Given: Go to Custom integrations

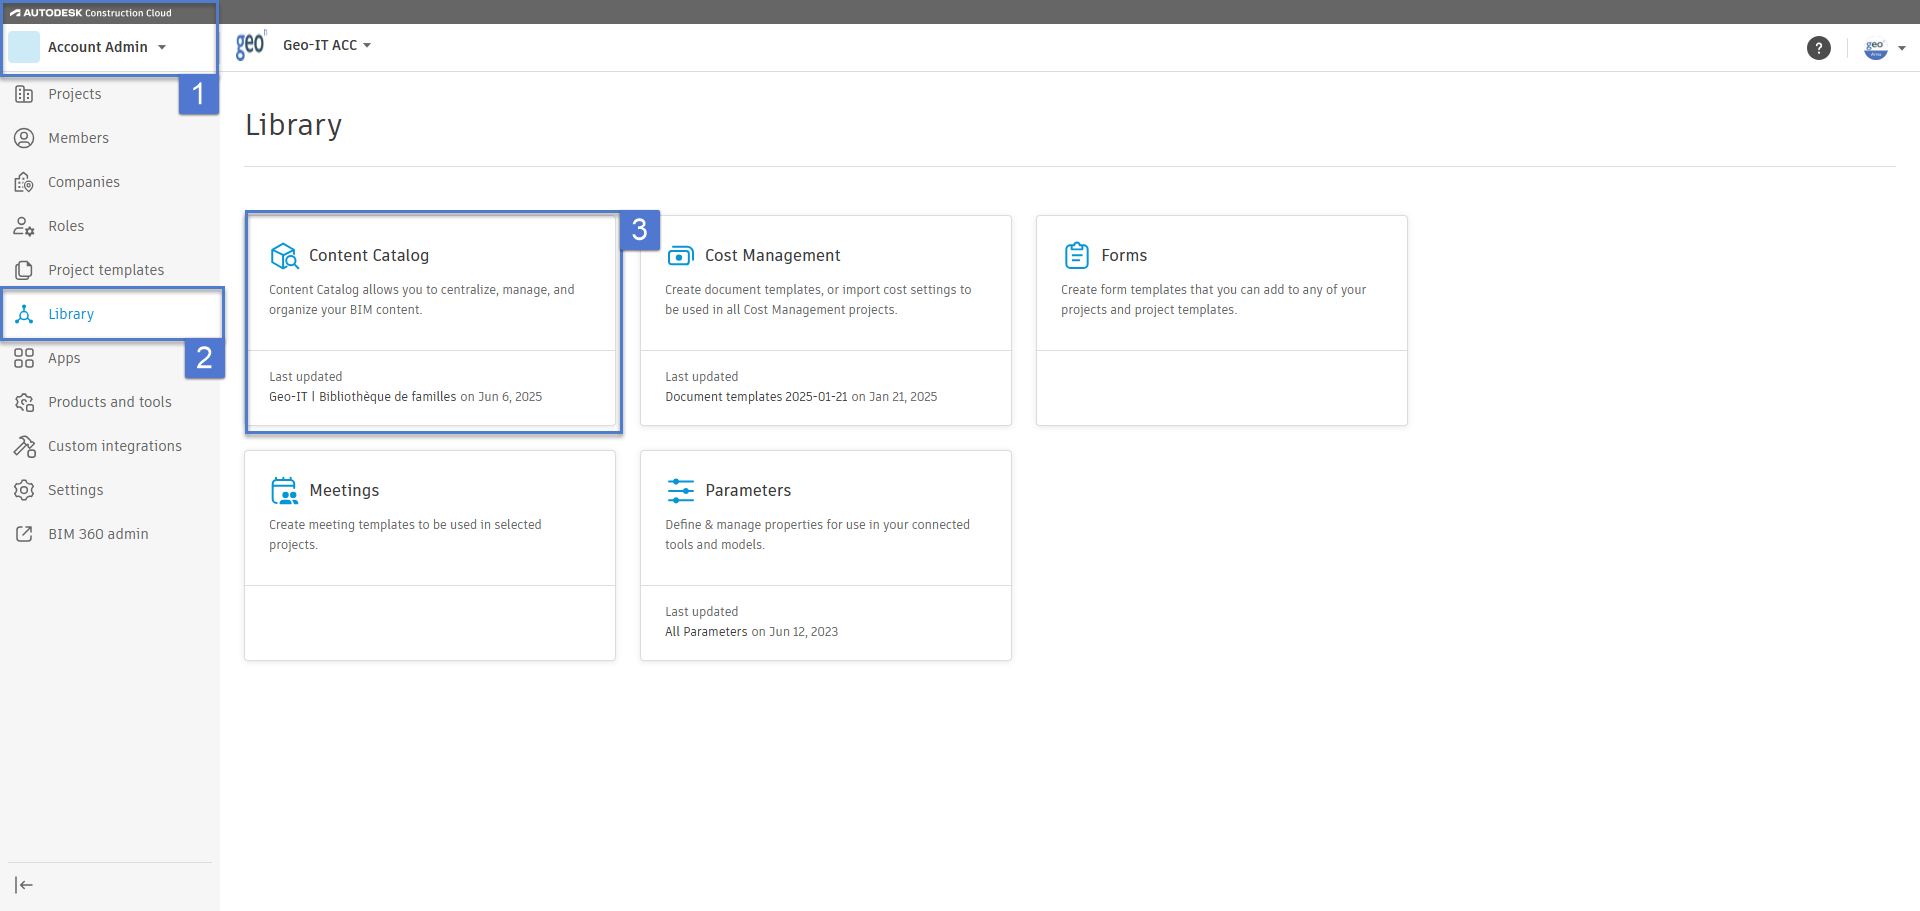Looking at the screenshot, I should tap(115, 446).
